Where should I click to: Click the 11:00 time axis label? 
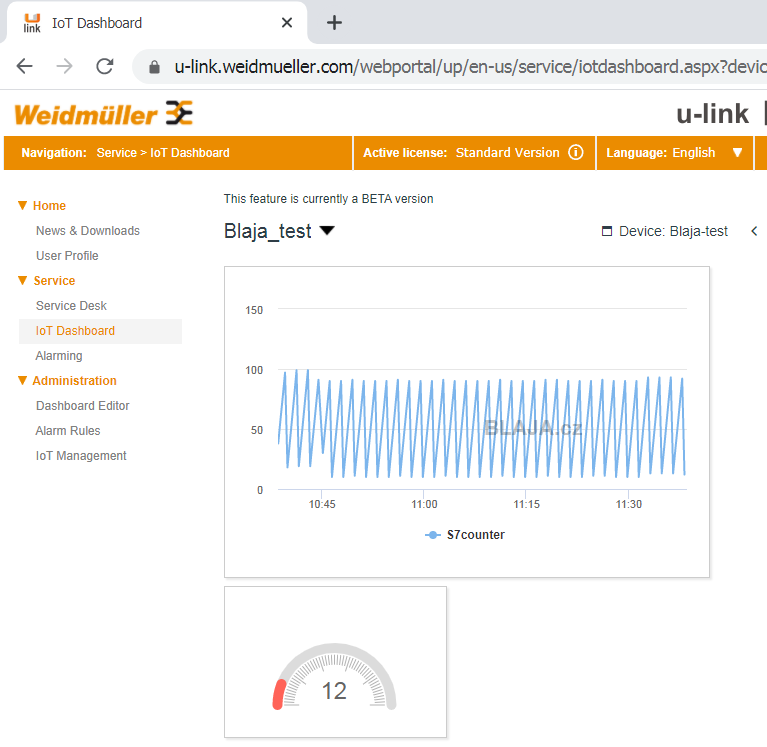pos(424,504)
